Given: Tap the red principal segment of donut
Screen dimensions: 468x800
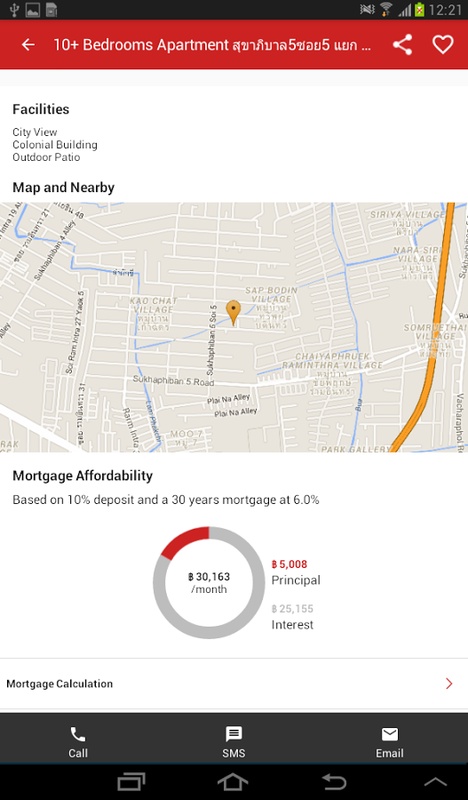Looking at the screenshot, I should click(x=186, y=540).
